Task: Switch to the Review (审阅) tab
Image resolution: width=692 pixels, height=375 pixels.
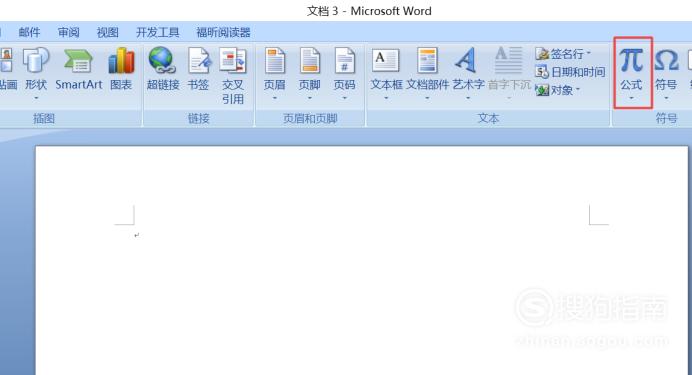Action: [68, 32]
